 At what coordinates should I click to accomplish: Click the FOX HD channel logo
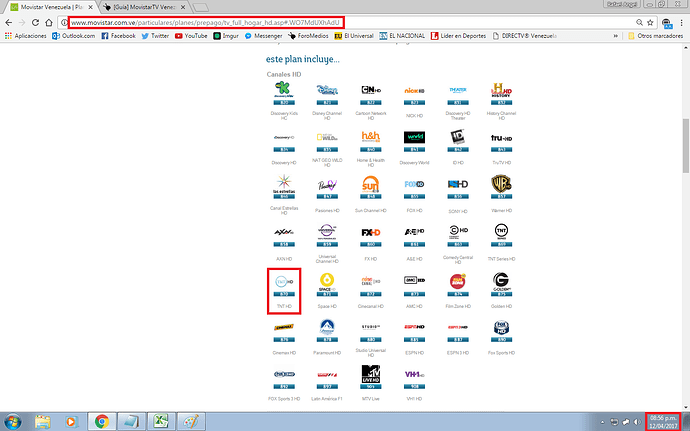click(x=414, y=184)
